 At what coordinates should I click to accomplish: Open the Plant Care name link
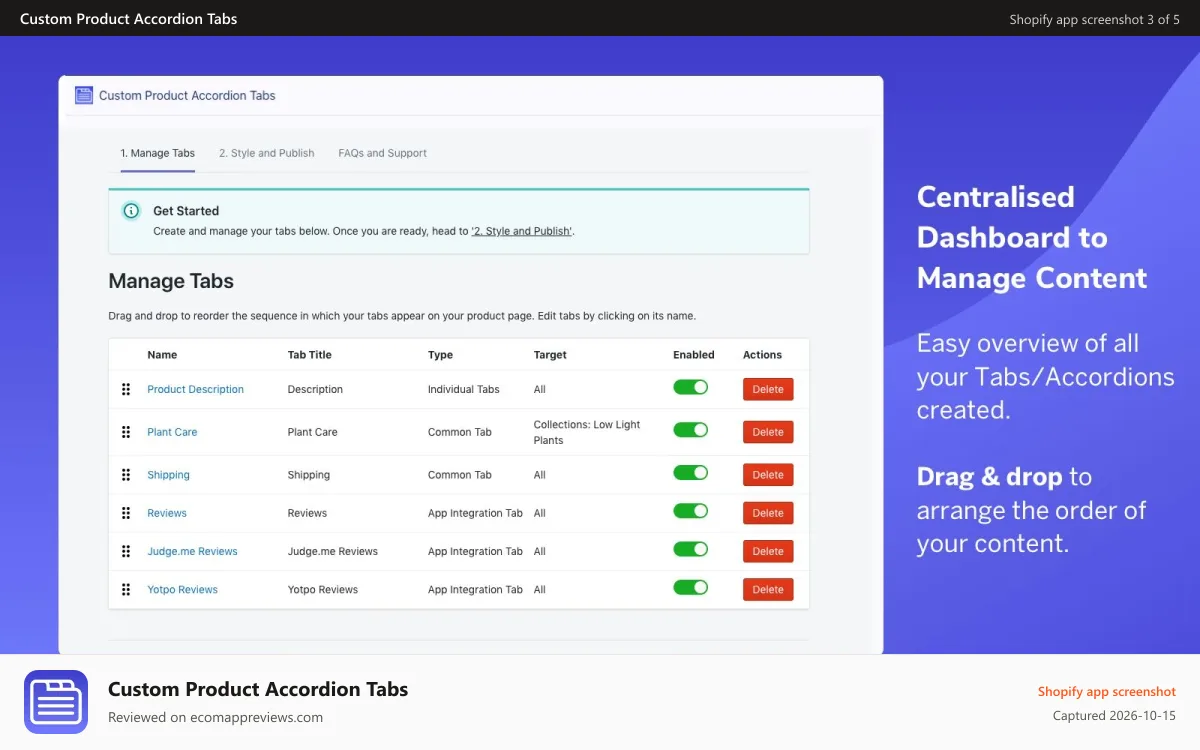(x=172, y=432)
